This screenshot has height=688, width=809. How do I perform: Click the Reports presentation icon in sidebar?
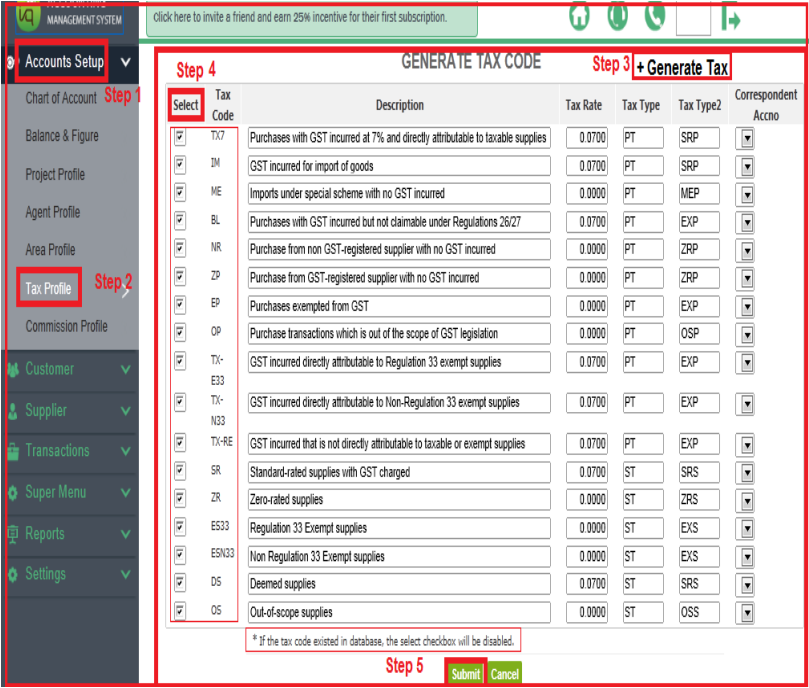pos(13,534)
